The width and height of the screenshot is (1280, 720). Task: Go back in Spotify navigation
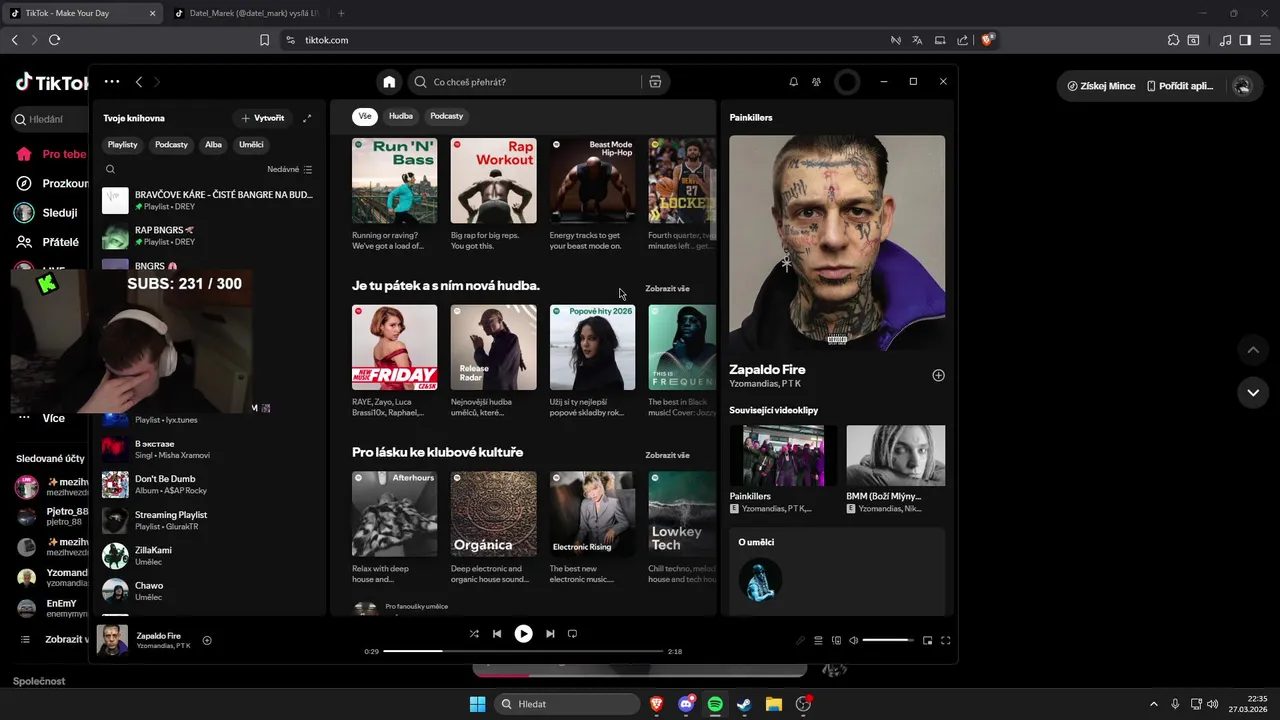click(x=139, y=82)
